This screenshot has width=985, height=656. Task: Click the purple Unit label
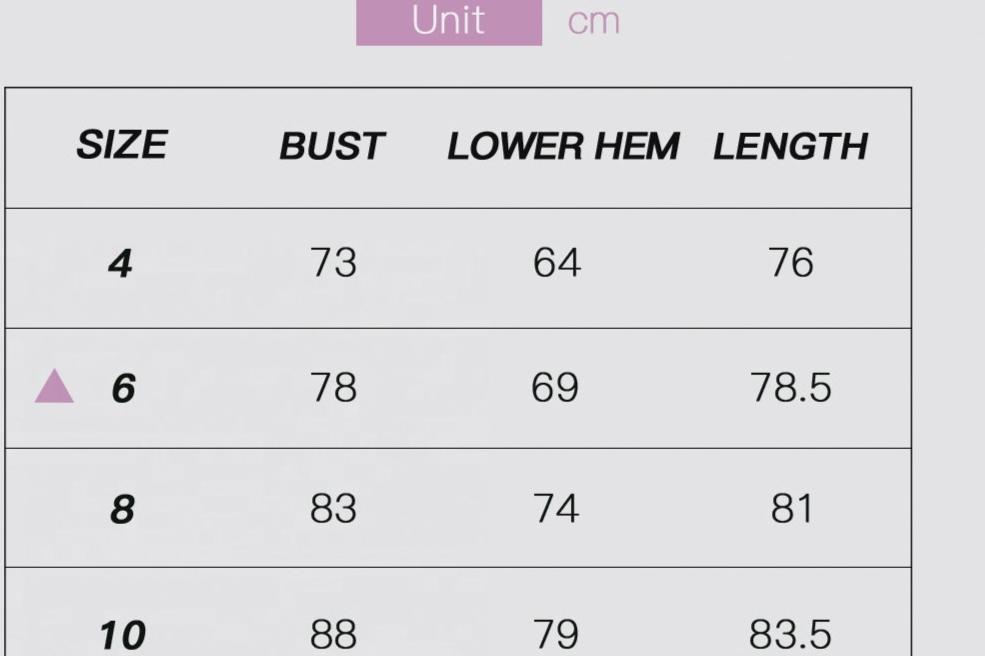[448, 21]
